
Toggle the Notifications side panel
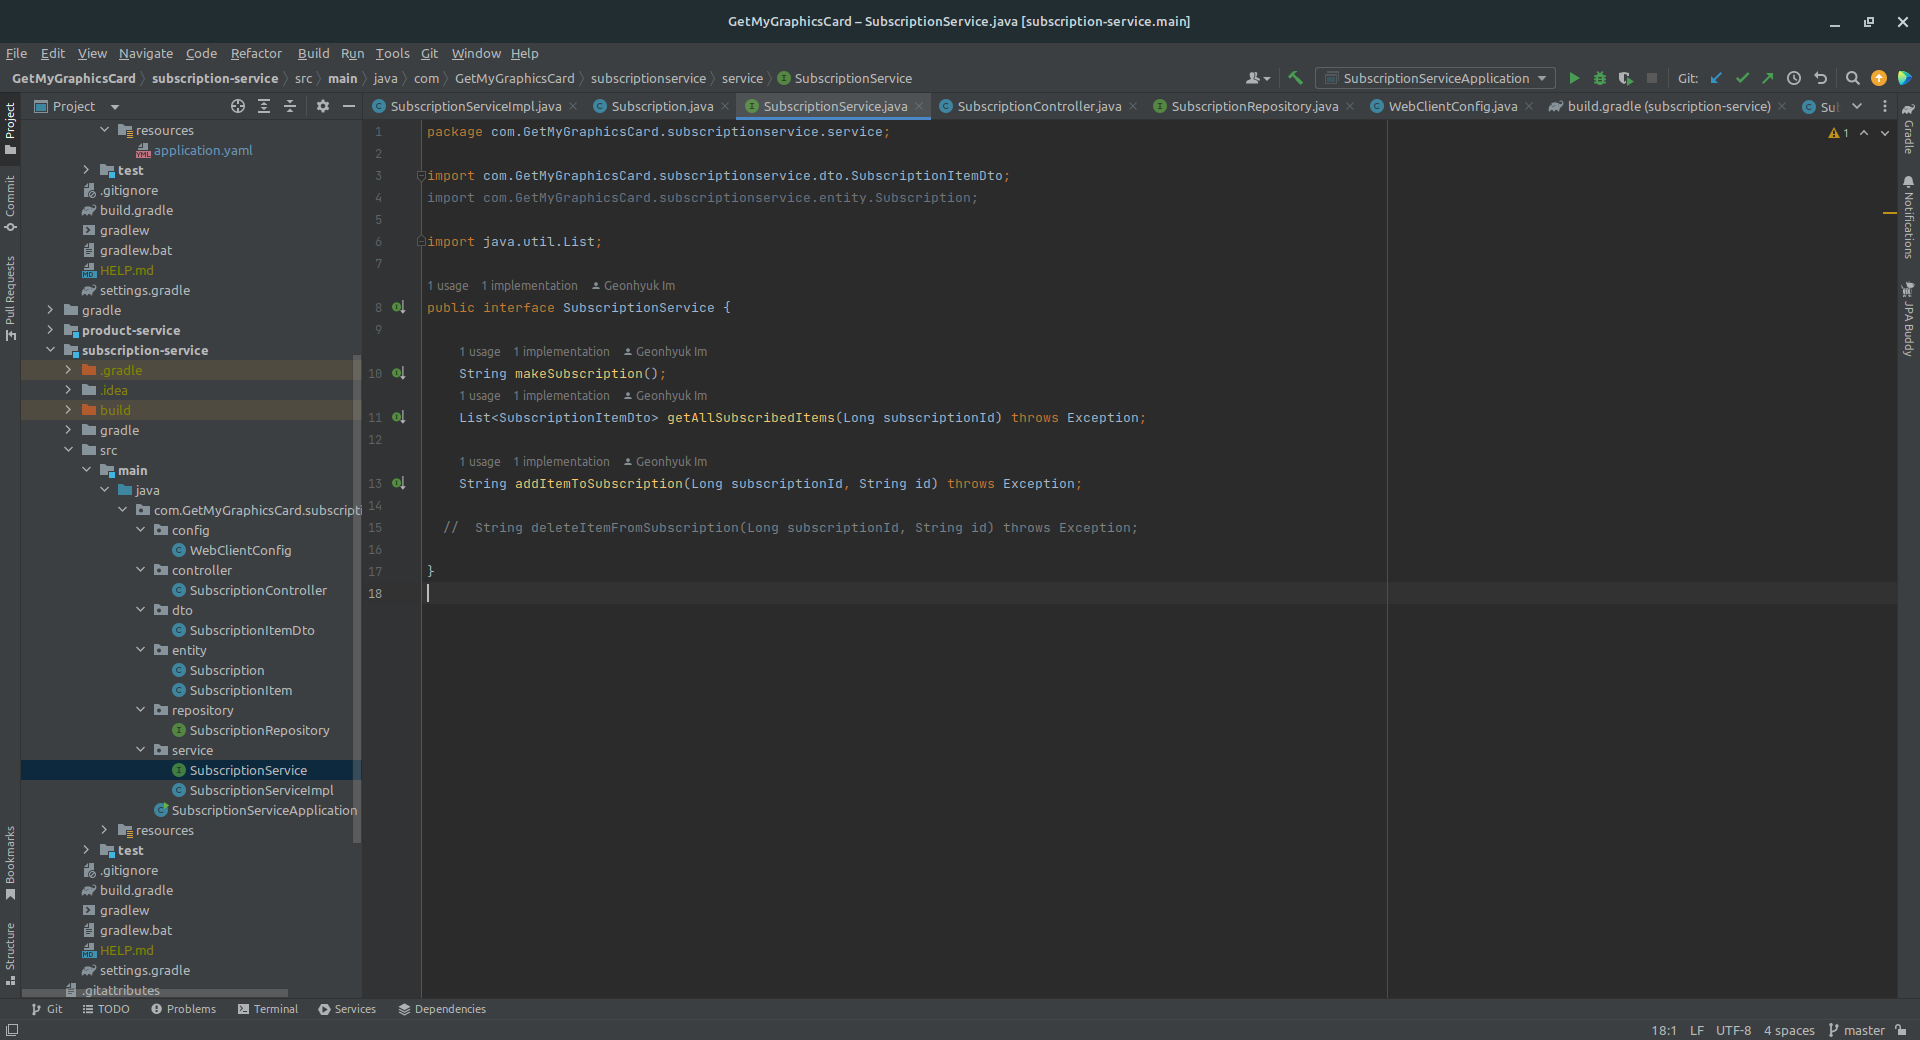[x=1908, y=218]
